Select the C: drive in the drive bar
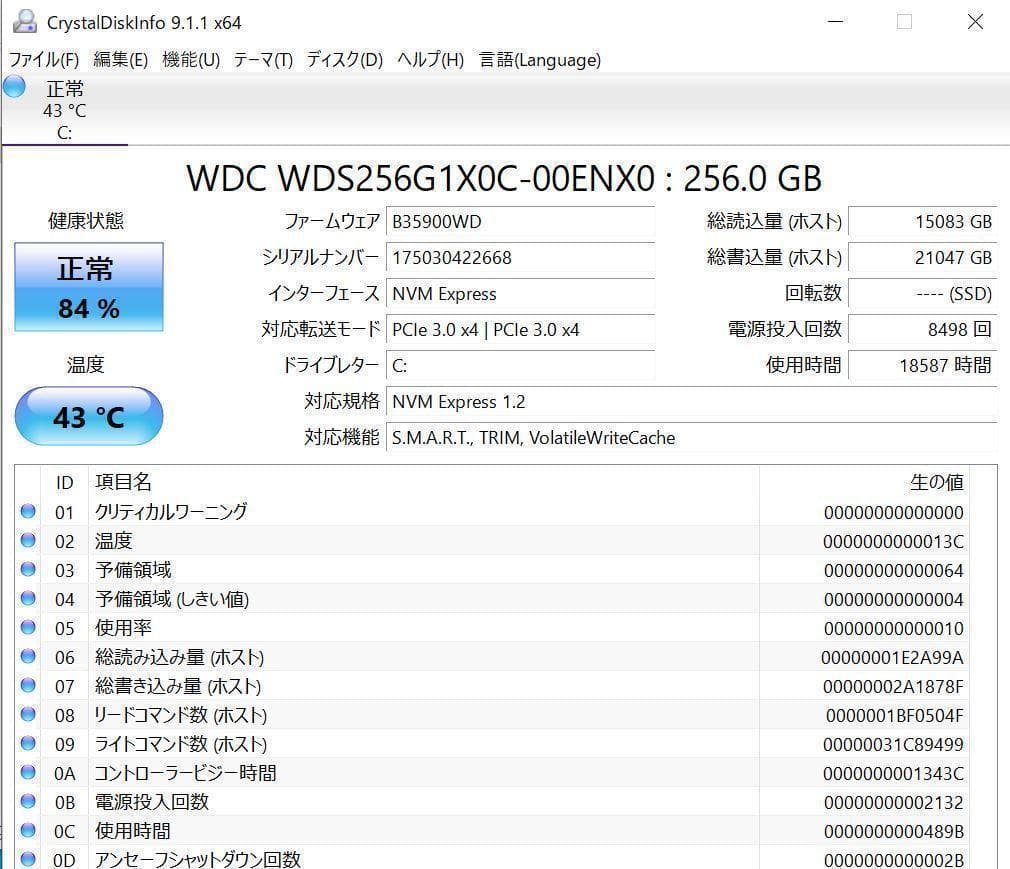This screenshot has width=1010, height=869. (66, 110)
